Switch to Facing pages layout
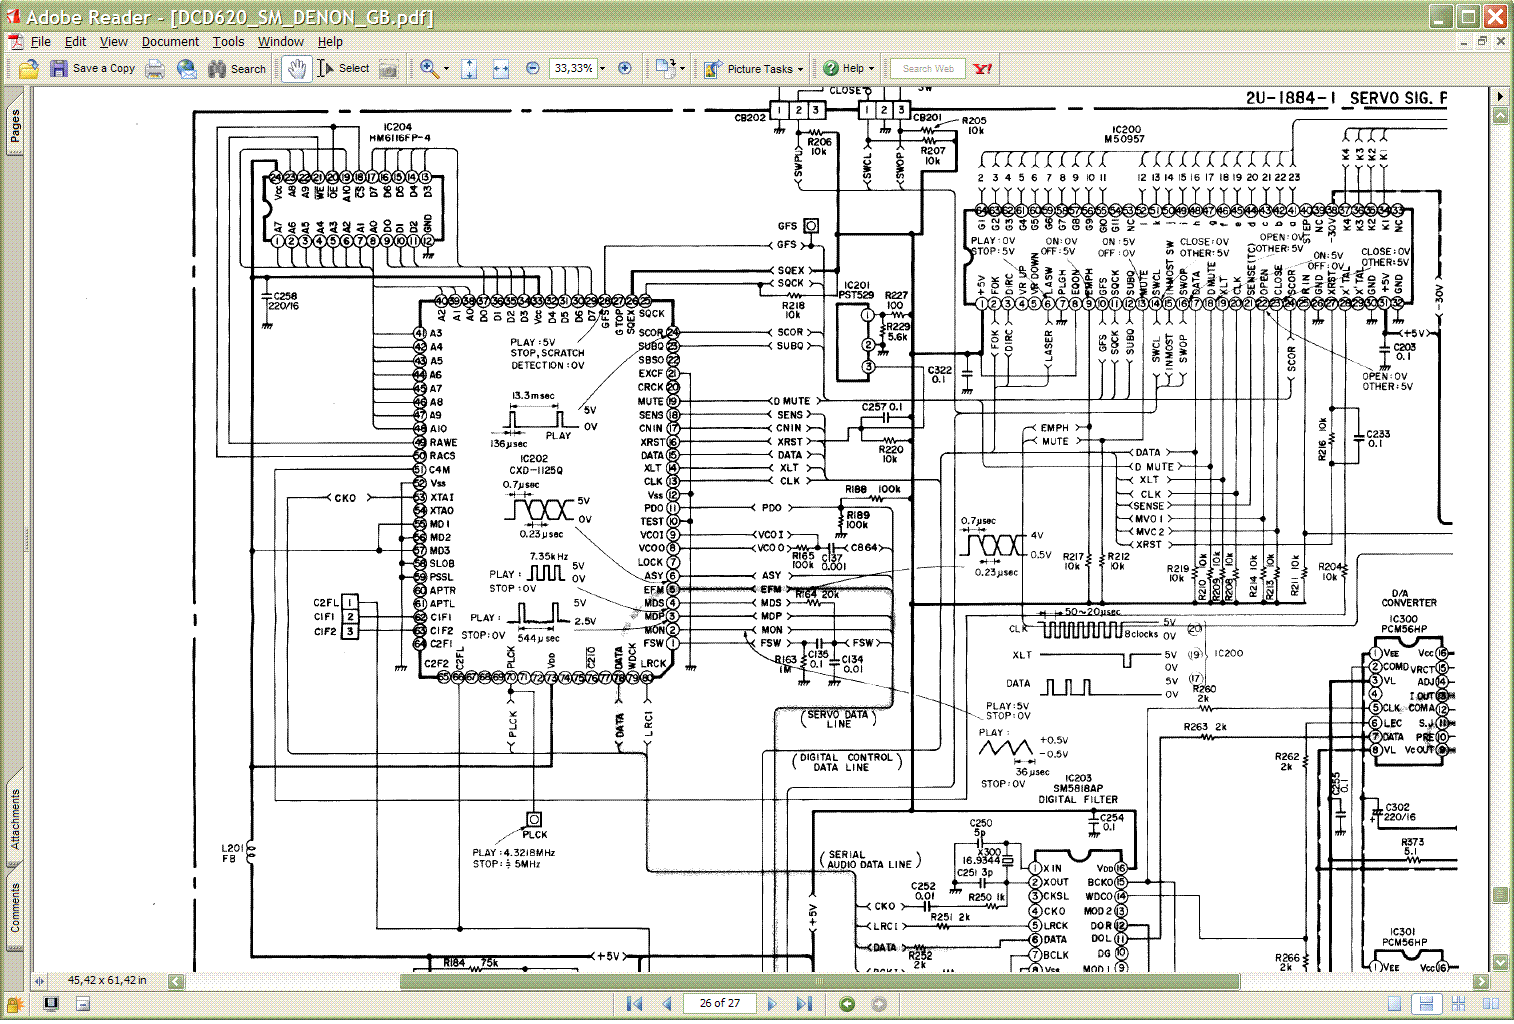The width and height of the screenshot is (1514, 1024). click(x=1490, y=1004)
